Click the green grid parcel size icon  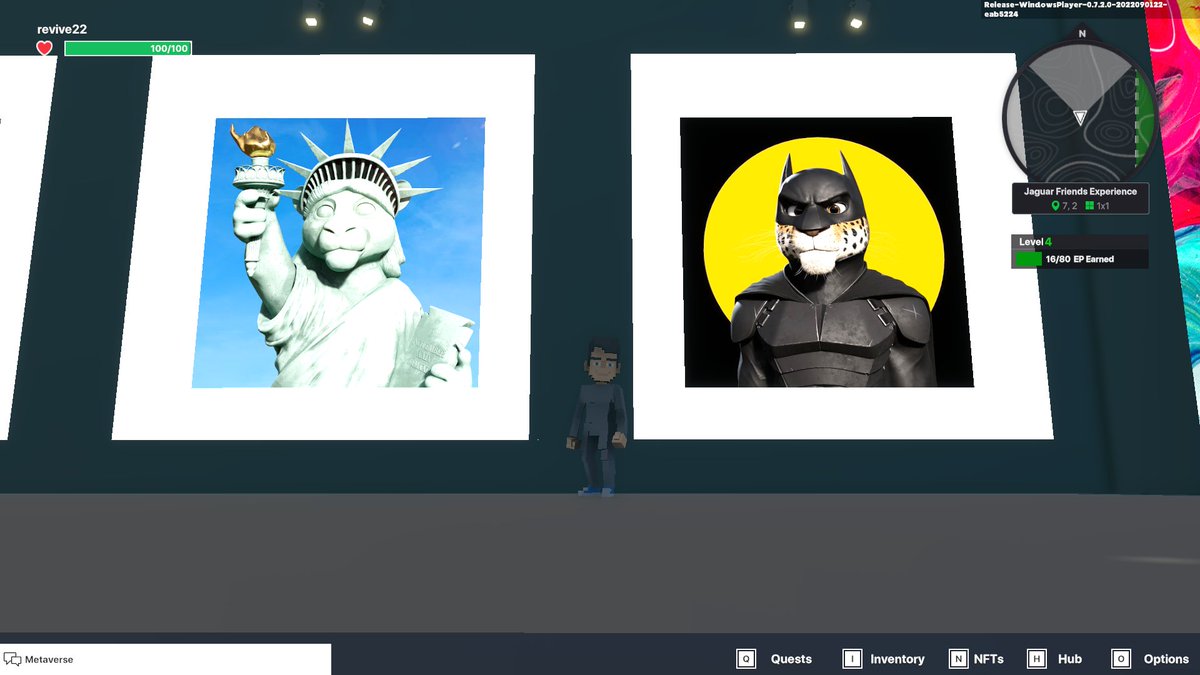[x=1090, y=206]
